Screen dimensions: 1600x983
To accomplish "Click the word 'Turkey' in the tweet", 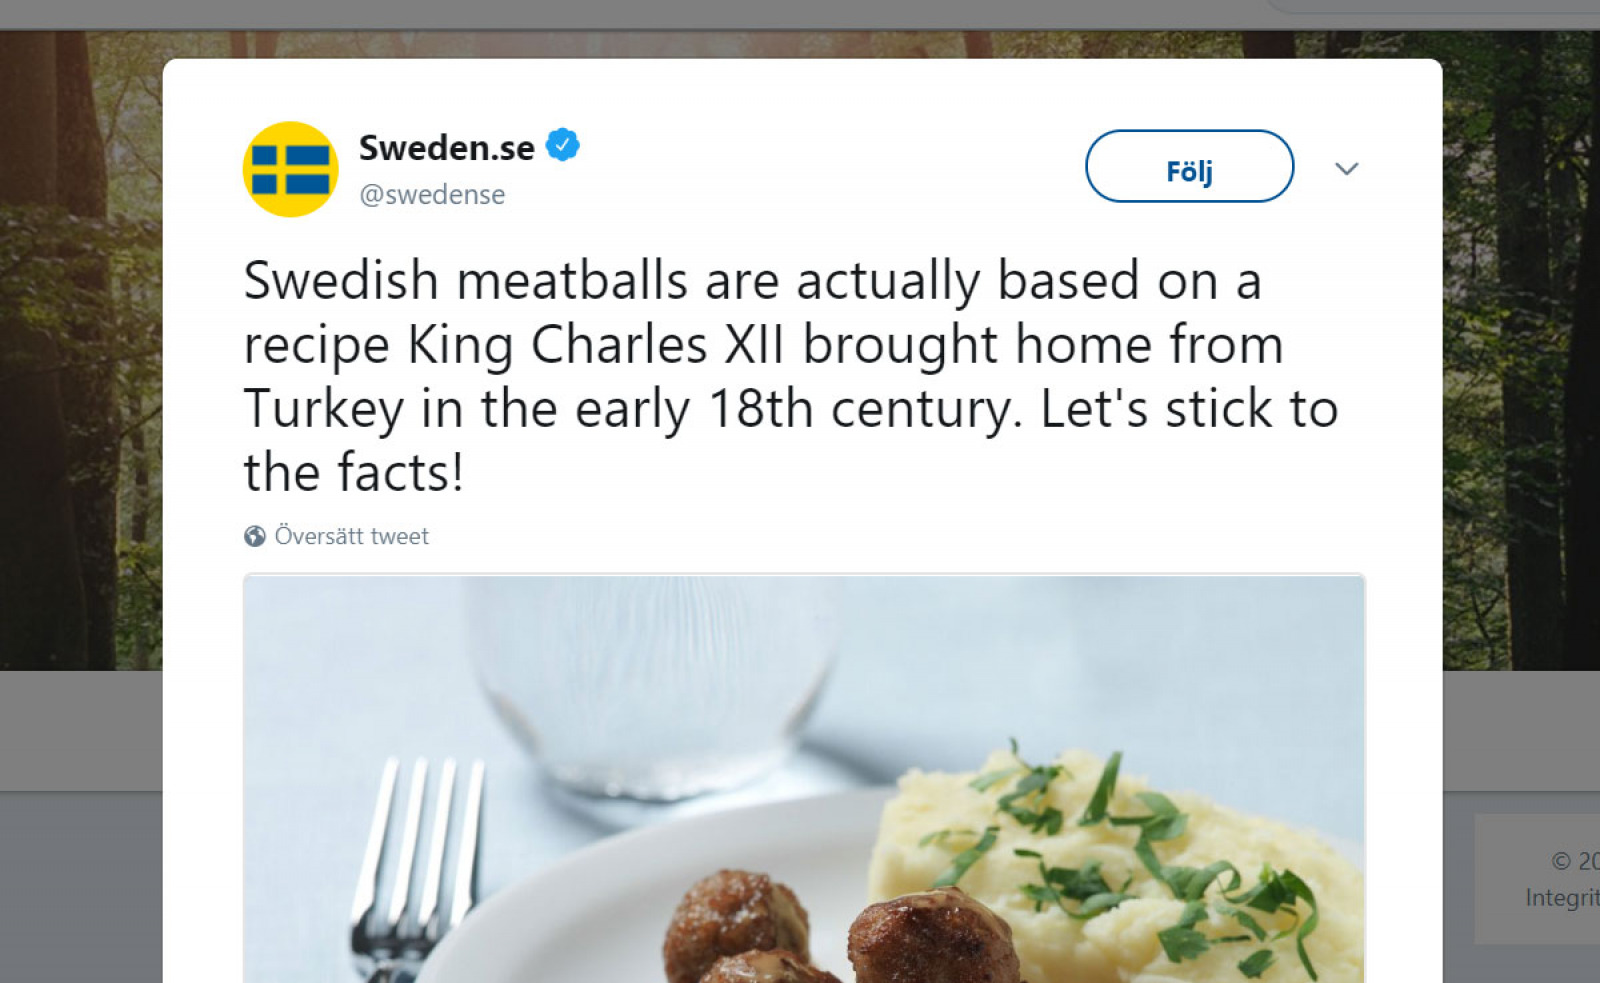I will pos(324,409).
